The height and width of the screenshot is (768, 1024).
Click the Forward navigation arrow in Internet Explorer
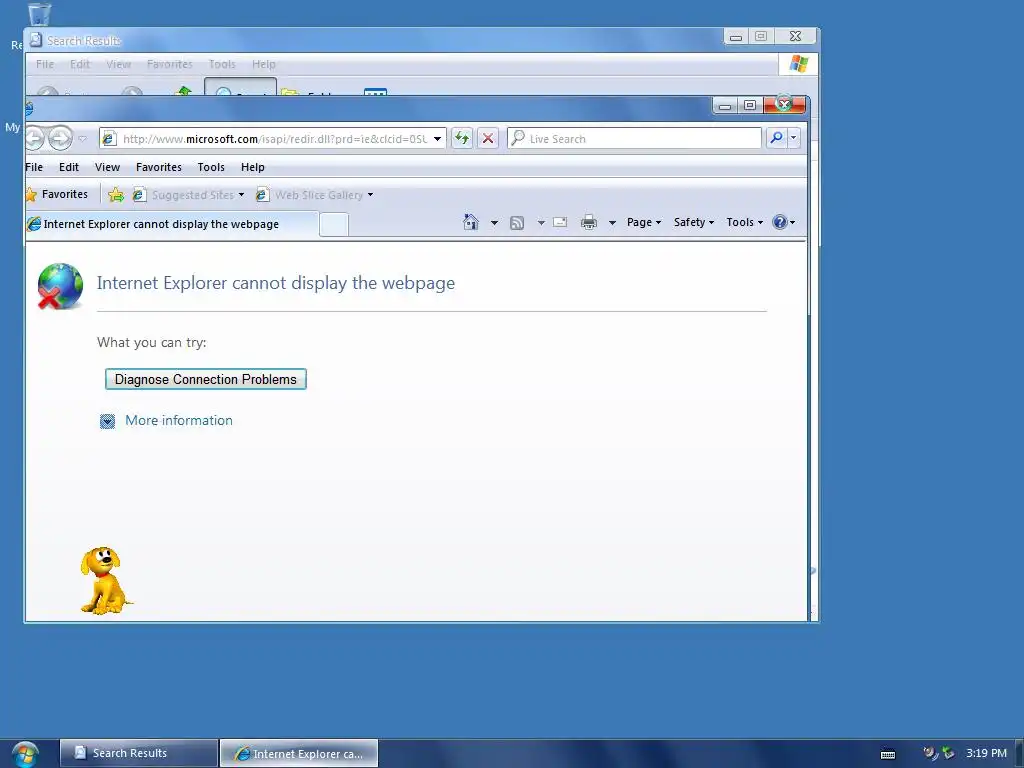click(x=60, y=138)
